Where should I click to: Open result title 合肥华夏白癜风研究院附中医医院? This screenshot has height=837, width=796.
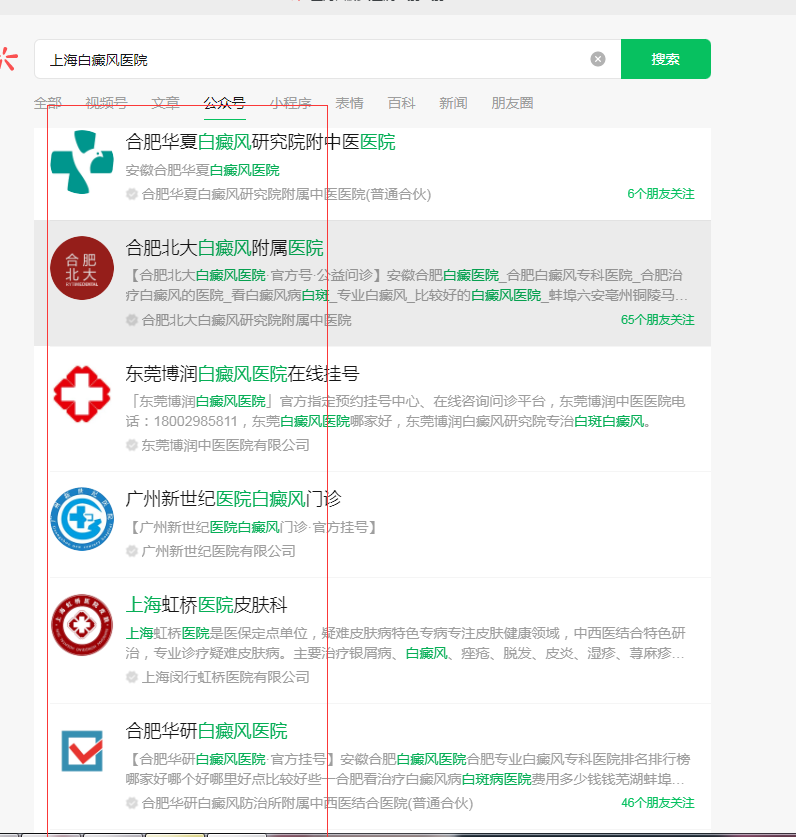pyautogui.click(x=261, y=142)
